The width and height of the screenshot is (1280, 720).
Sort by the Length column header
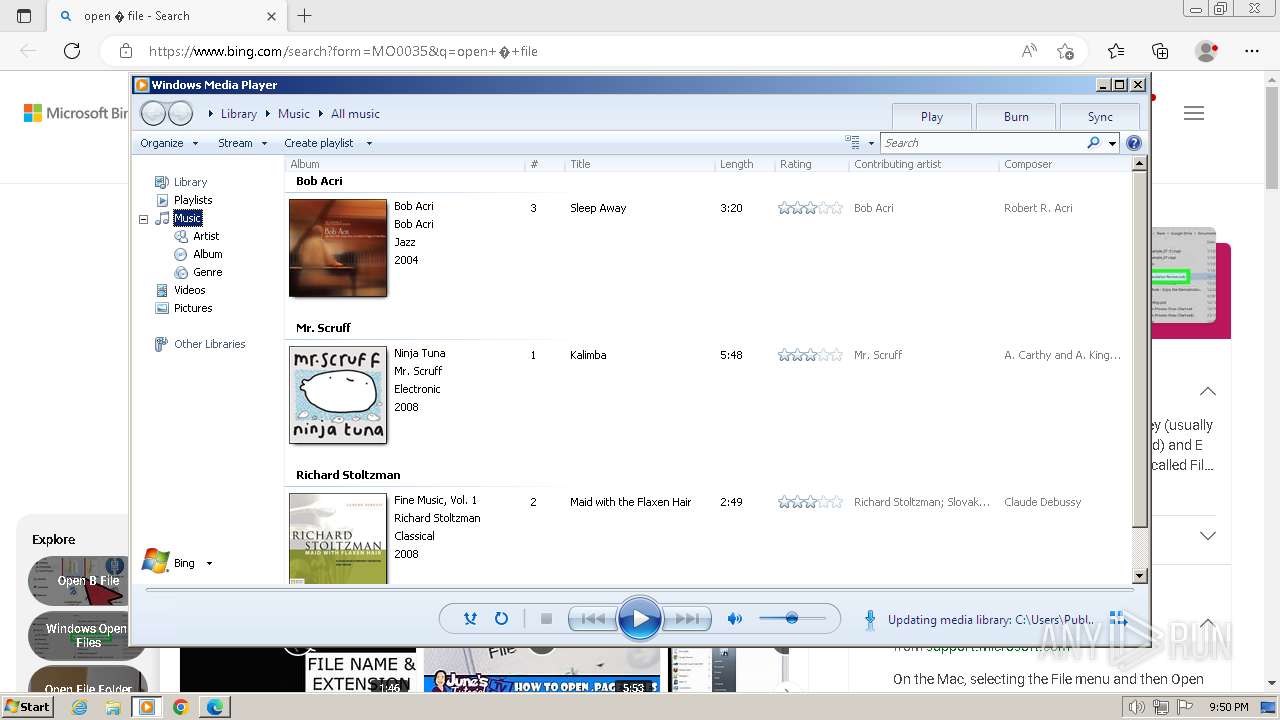tap(745, 164)
